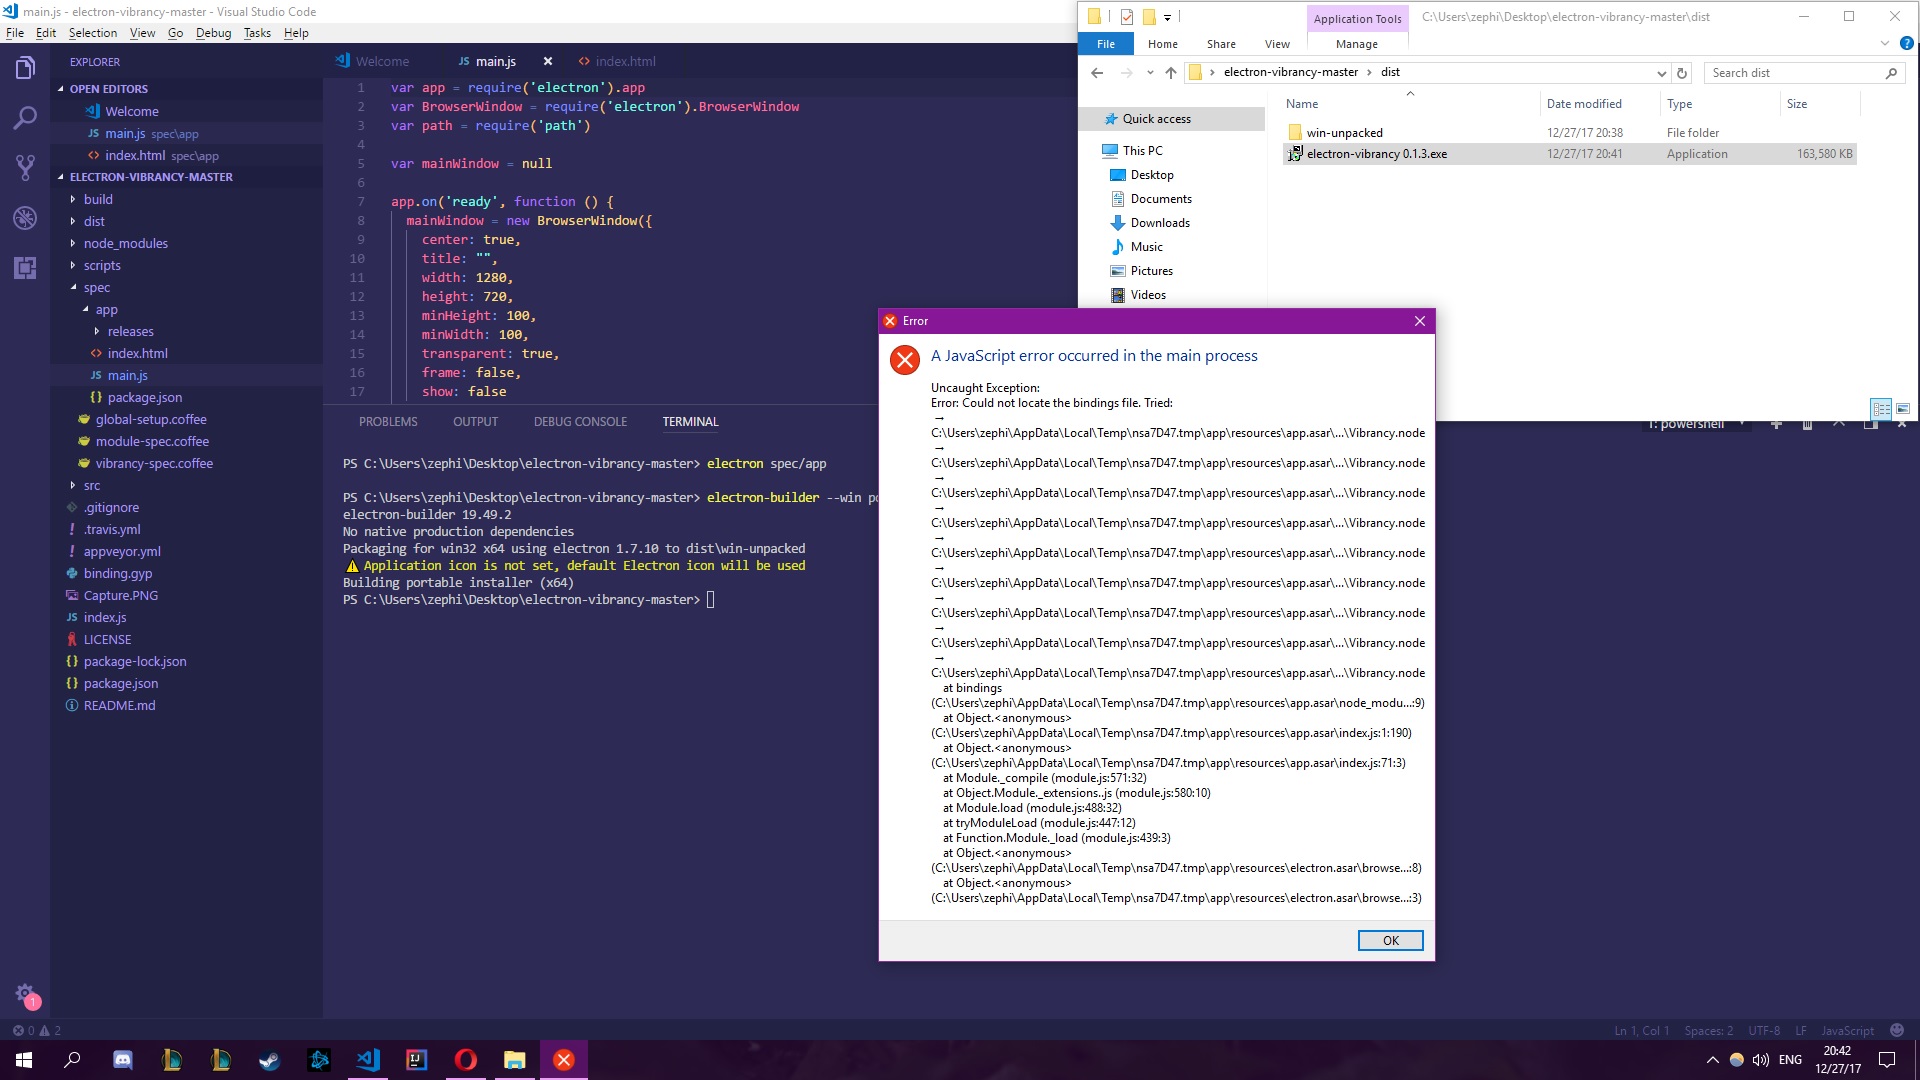This screenshot has width=1920, height=1080.
Task: Click the JavaScript language mode in status bar
Action: click(x=1847, y=1030)
